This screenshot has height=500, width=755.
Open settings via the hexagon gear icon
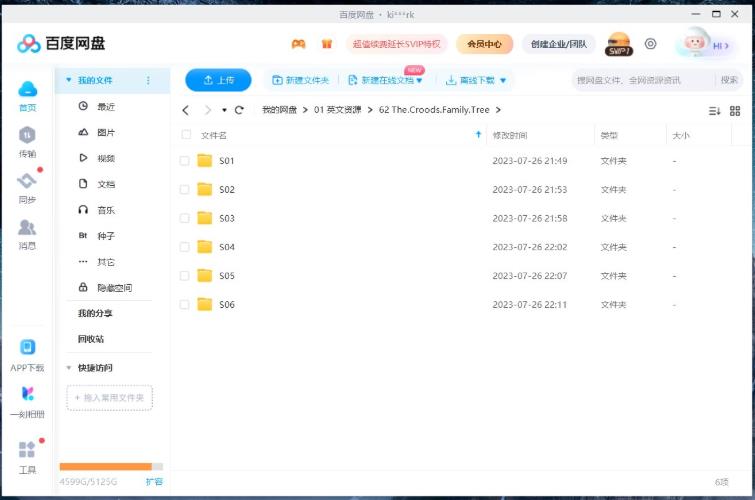[651, 44]
